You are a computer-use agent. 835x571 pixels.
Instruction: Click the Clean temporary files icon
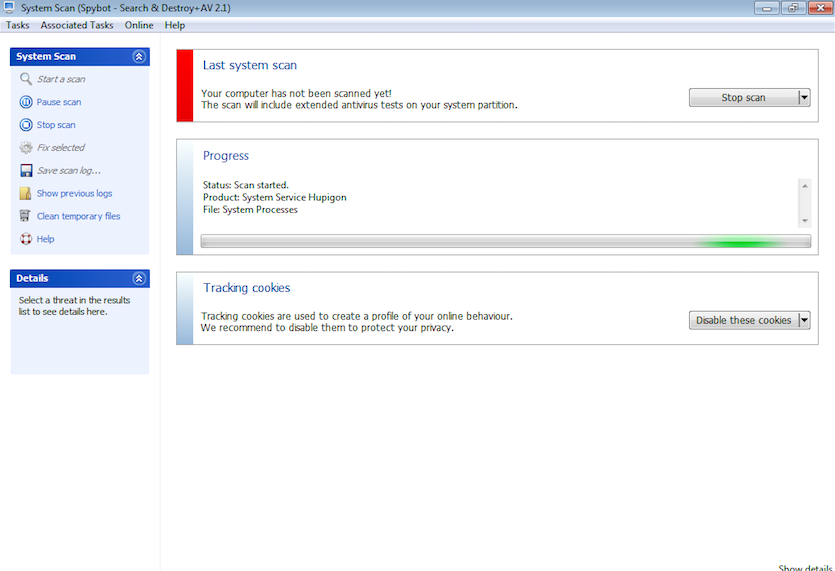pyautogui.click(x=25, y=216)
